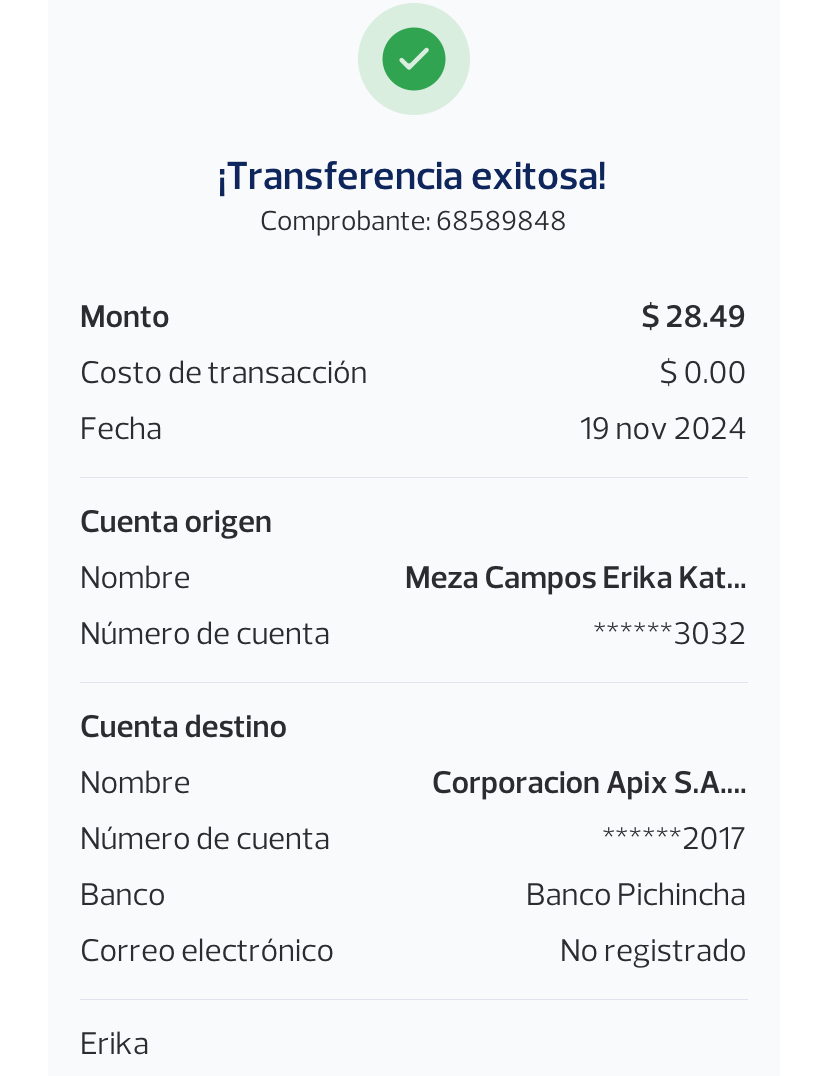The width and height of the screenshot is (828, 1076).
Task: Click origin account number ending 3032
Action: [670, 633]
